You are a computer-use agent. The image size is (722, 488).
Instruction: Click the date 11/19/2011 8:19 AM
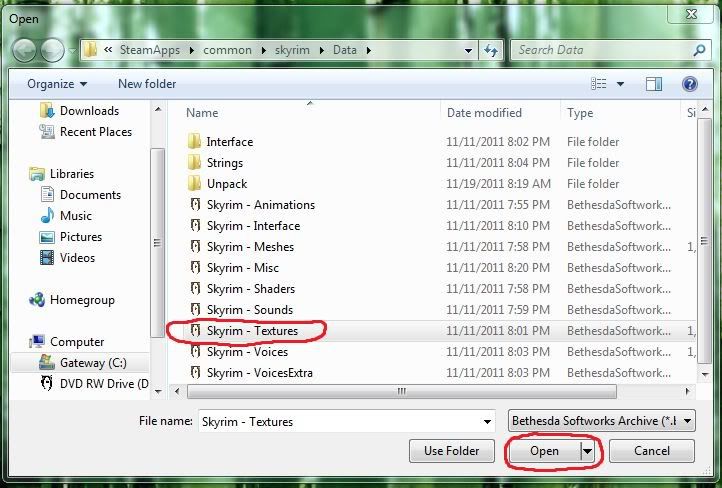point(498,184)
